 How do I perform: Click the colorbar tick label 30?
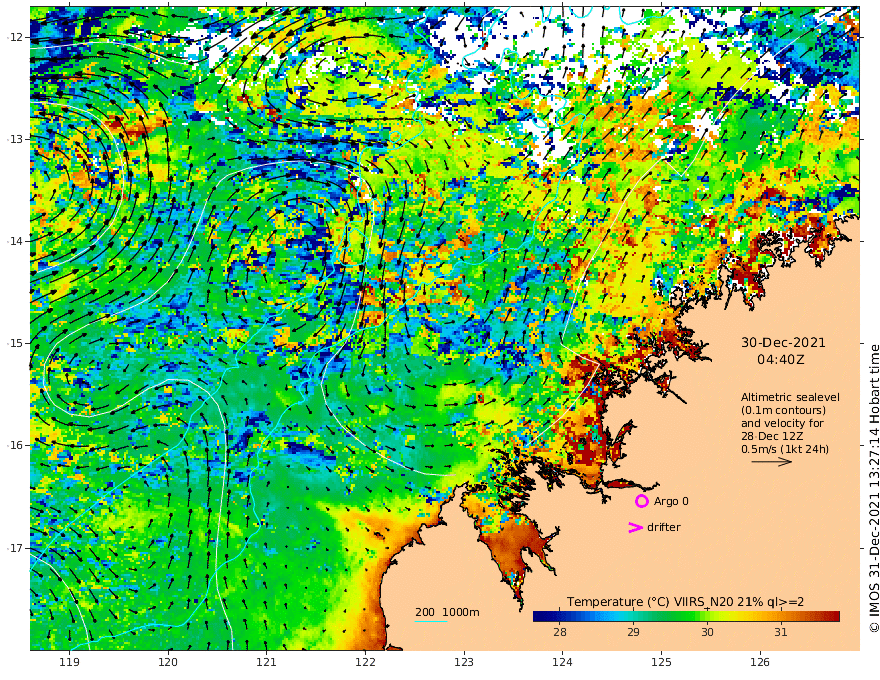pos(707,632)
